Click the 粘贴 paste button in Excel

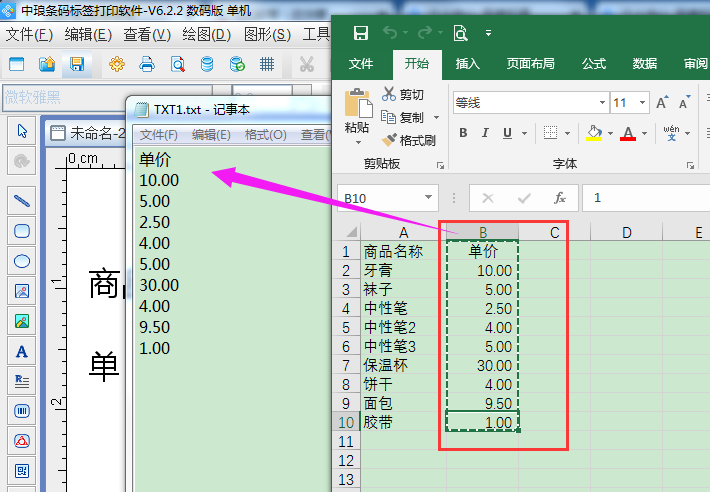(357, 113)
